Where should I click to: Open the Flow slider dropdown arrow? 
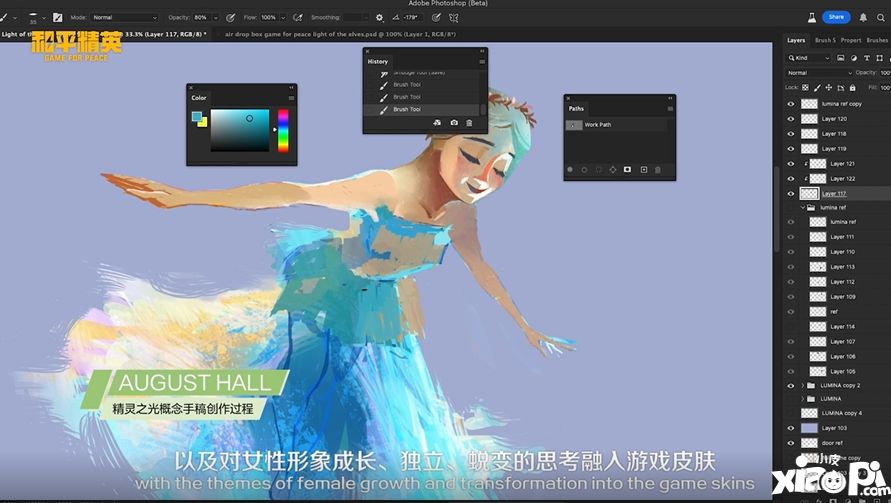point(283,18)
